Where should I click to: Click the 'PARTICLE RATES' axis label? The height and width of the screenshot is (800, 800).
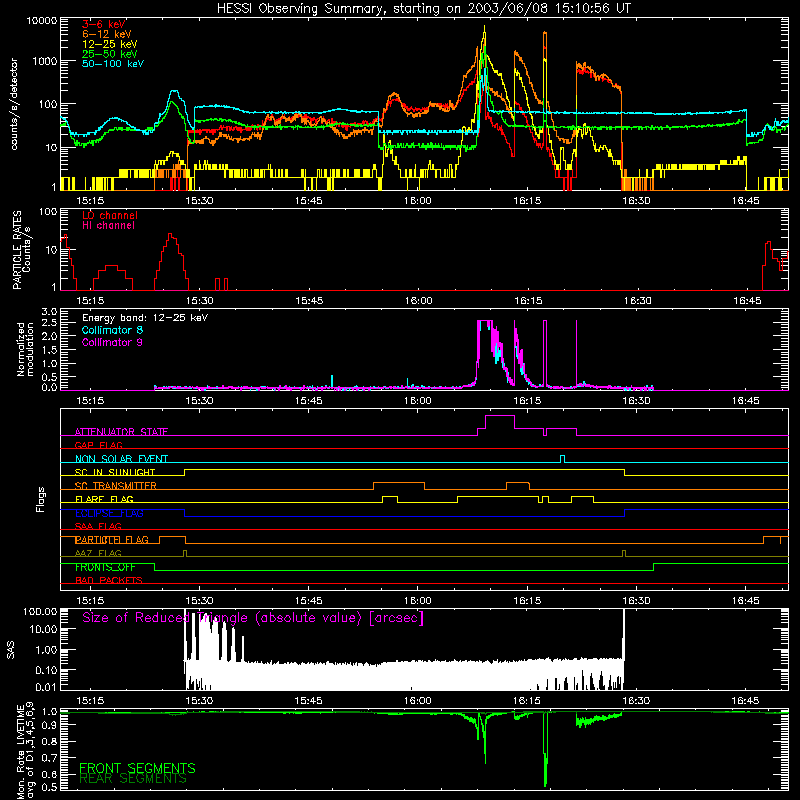17,250
